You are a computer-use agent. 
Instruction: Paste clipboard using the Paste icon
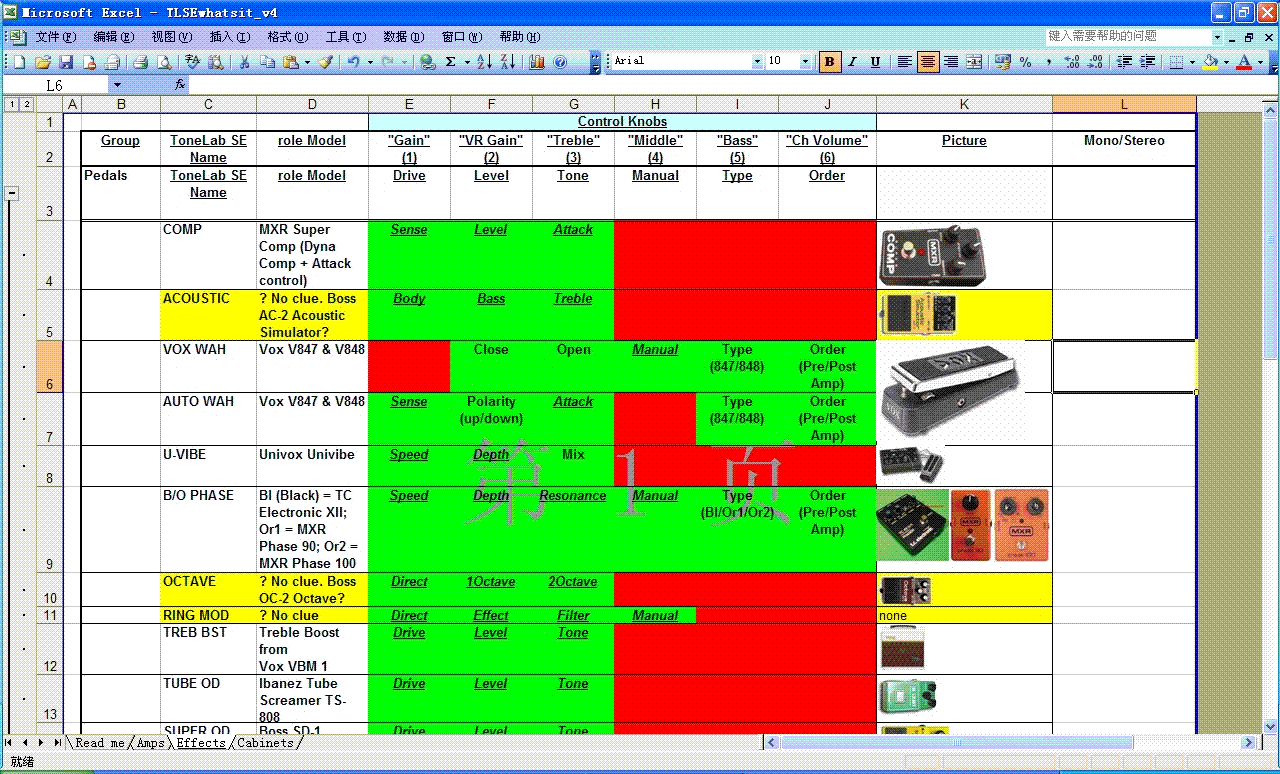point(290,62)
